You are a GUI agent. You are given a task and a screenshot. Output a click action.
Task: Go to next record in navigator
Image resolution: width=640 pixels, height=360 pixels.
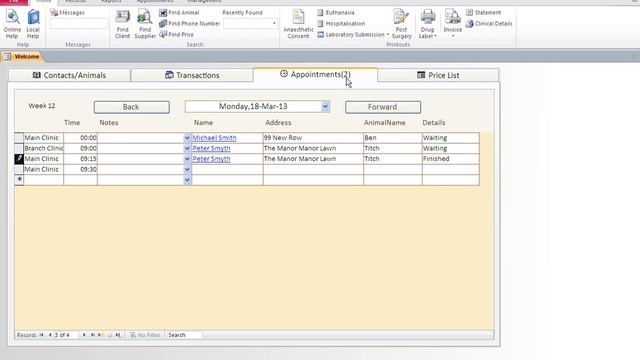point(84,335)
